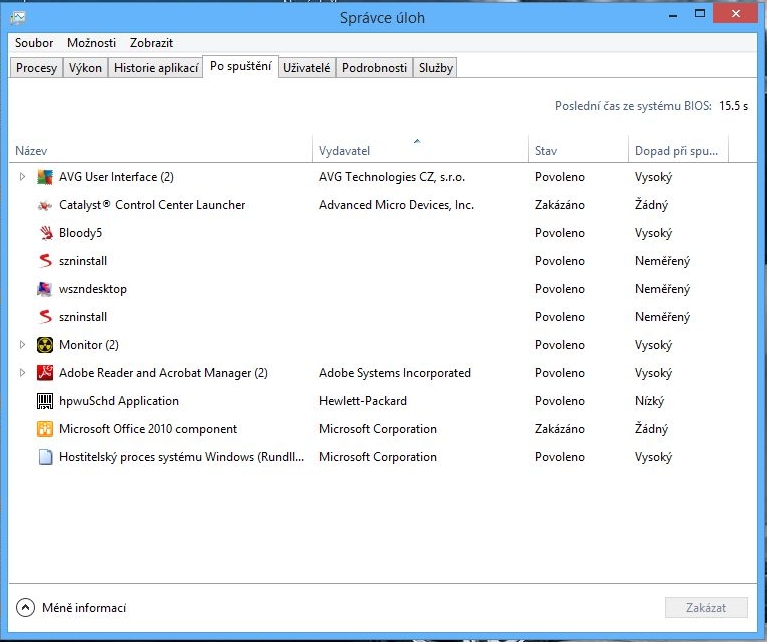Select the AVG User Interface (2) row name
Screen dimensions: 767x642
pyautogui.click(x=116, y=177)
